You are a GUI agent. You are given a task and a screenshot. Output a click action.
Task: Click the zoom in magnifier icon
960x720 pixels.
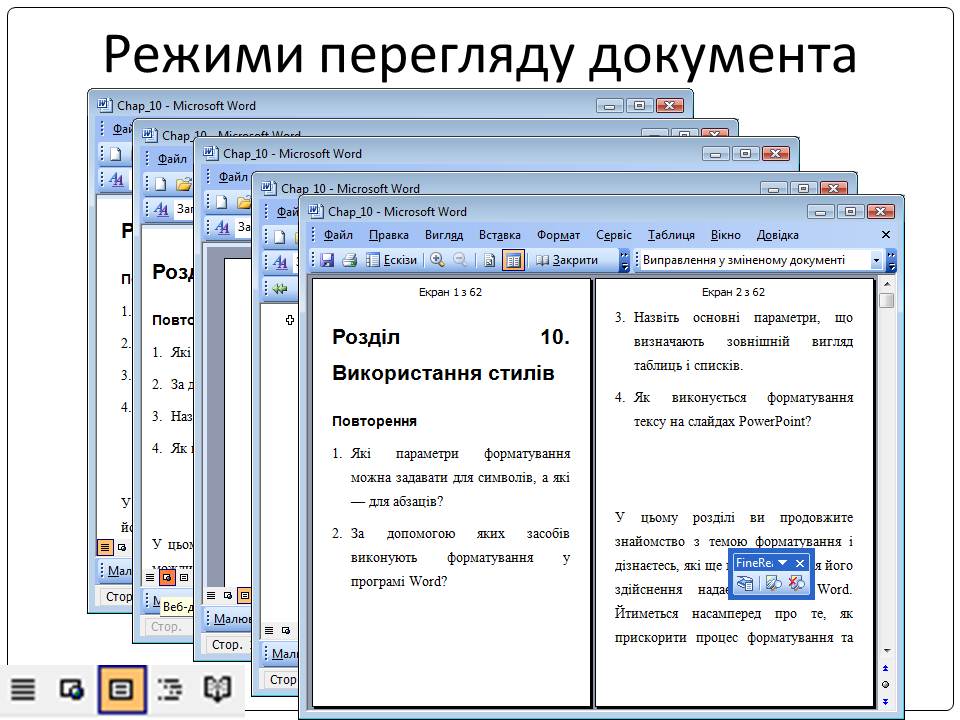(438, 260)
